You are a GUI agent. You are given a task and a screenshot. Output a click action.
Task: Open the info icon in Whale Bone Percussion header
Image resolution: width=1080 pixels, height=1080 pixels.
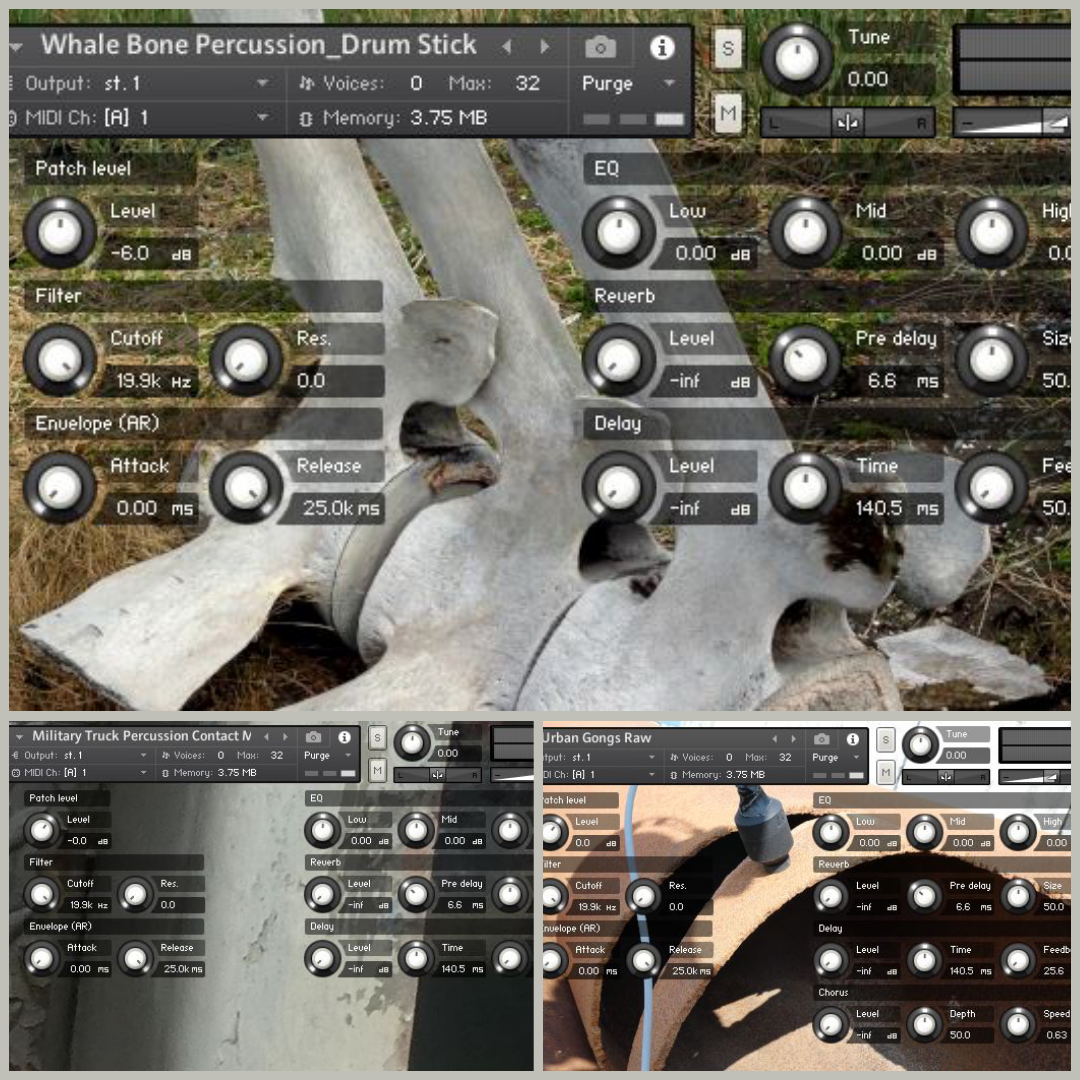pyautogui.click(x=662, y=47)
